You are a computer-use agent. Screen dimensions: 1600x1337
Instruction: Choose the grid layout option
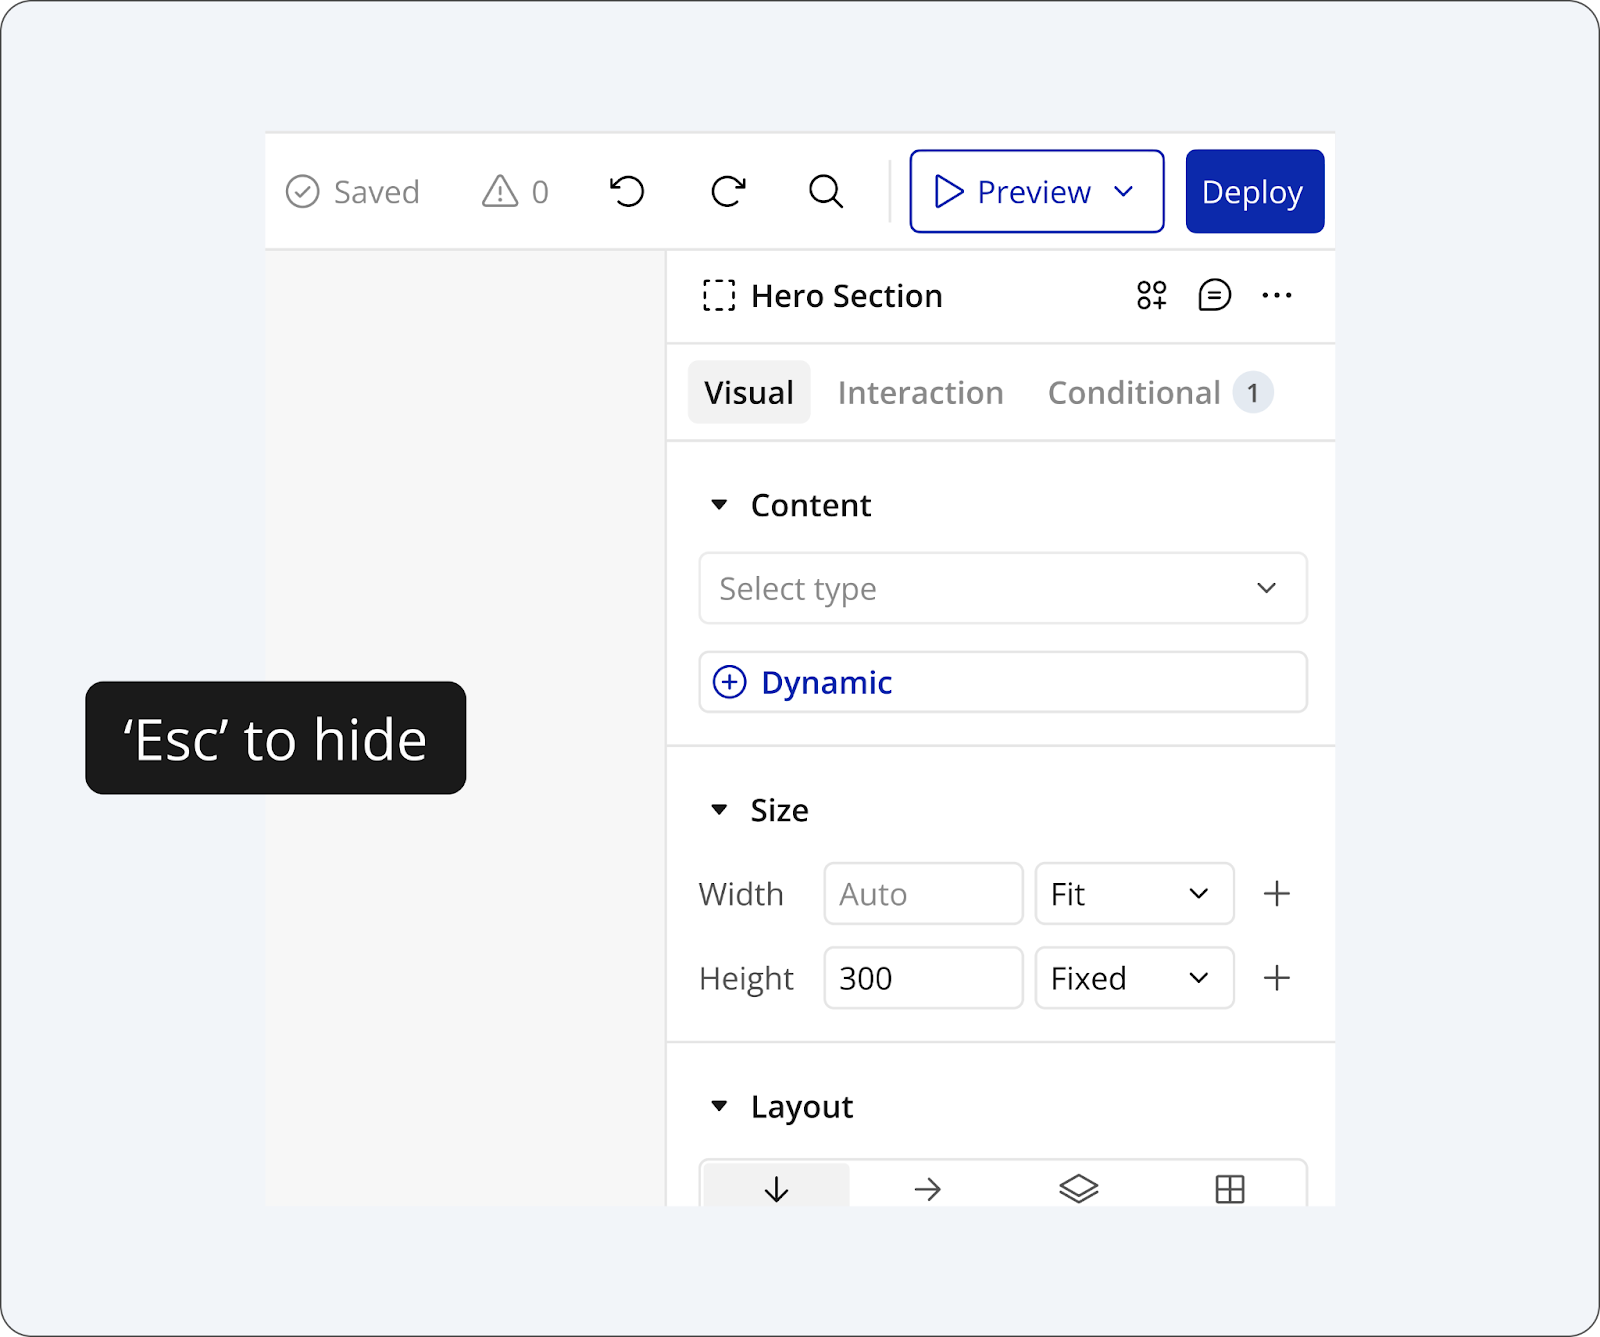tap(1230, 1188)
